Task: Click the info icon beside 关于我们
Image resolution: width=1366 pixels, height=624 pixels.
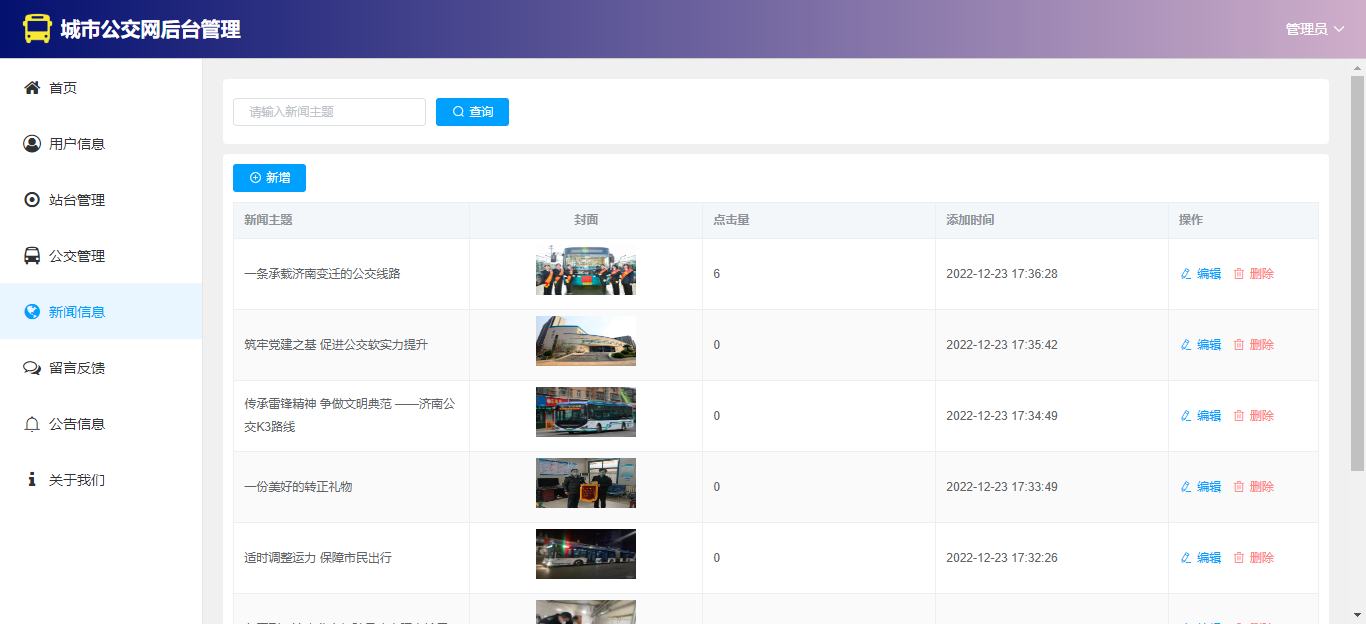Action: click(x=32, y=480)
